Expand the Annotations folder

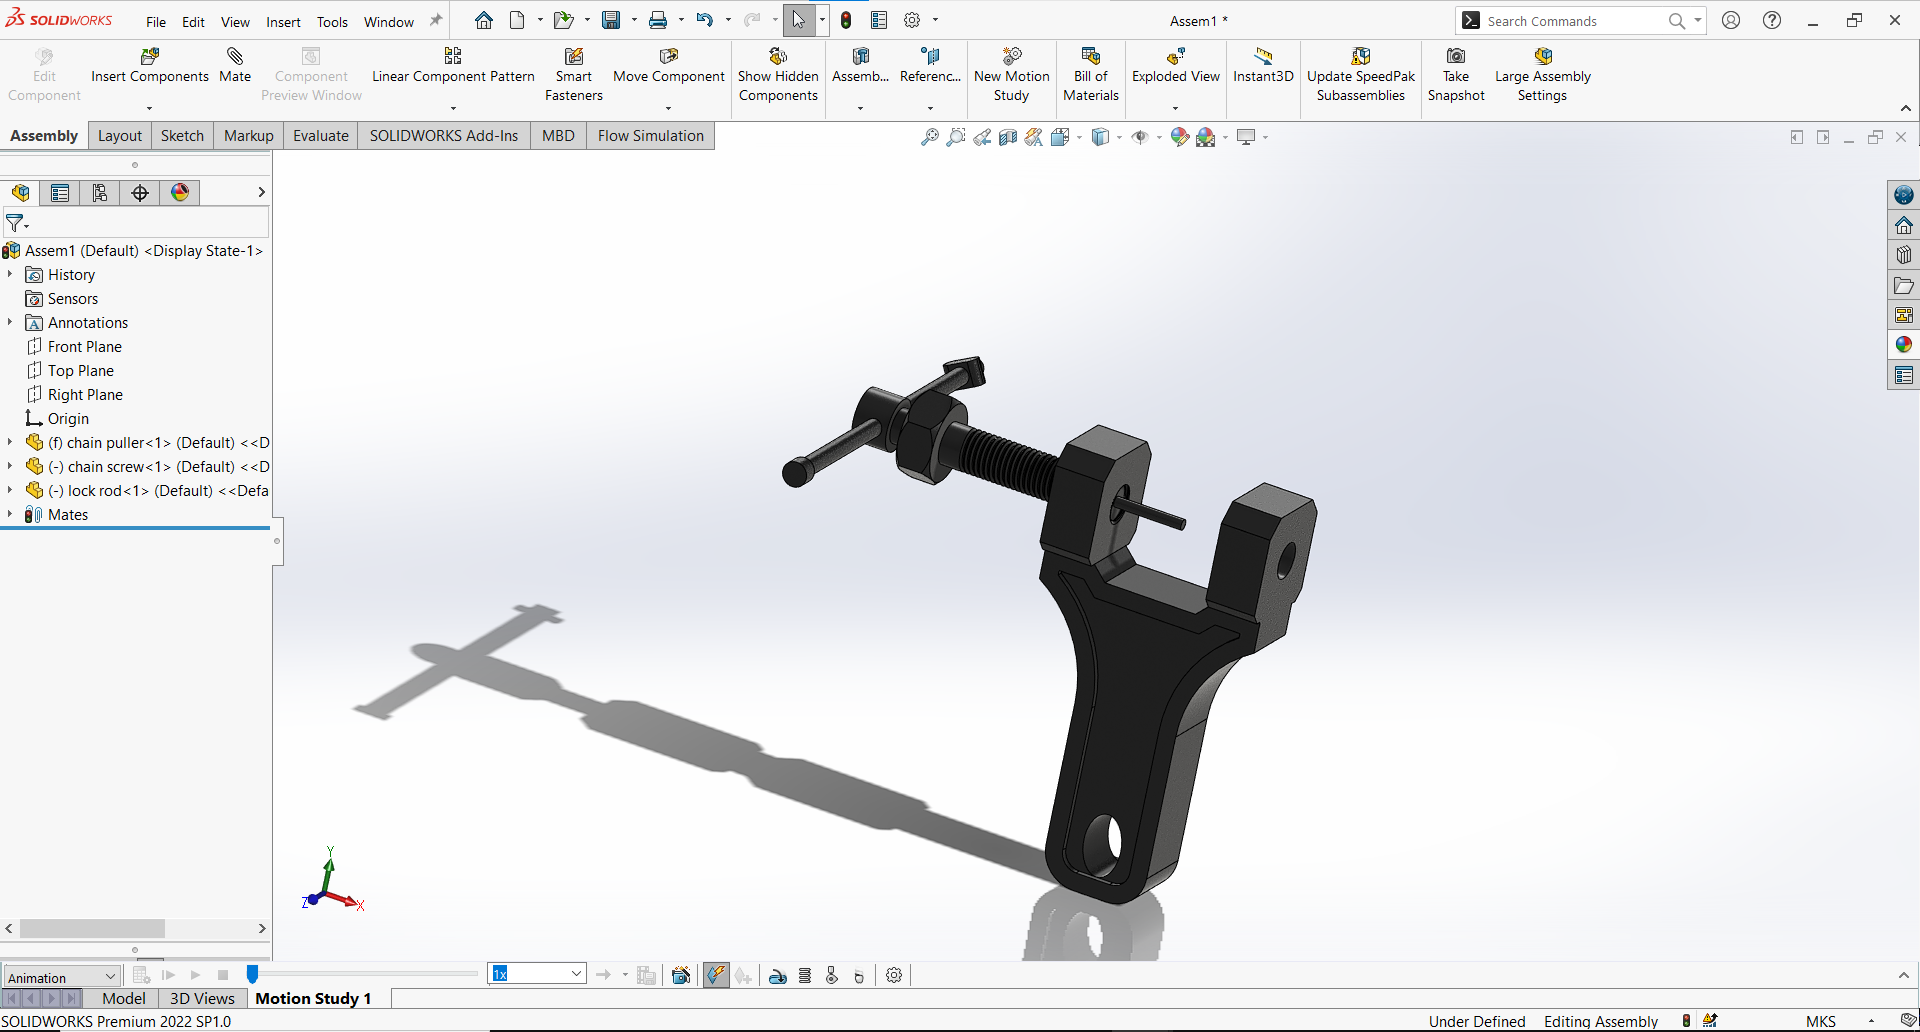pyautogui.click(x=10, y=322)
